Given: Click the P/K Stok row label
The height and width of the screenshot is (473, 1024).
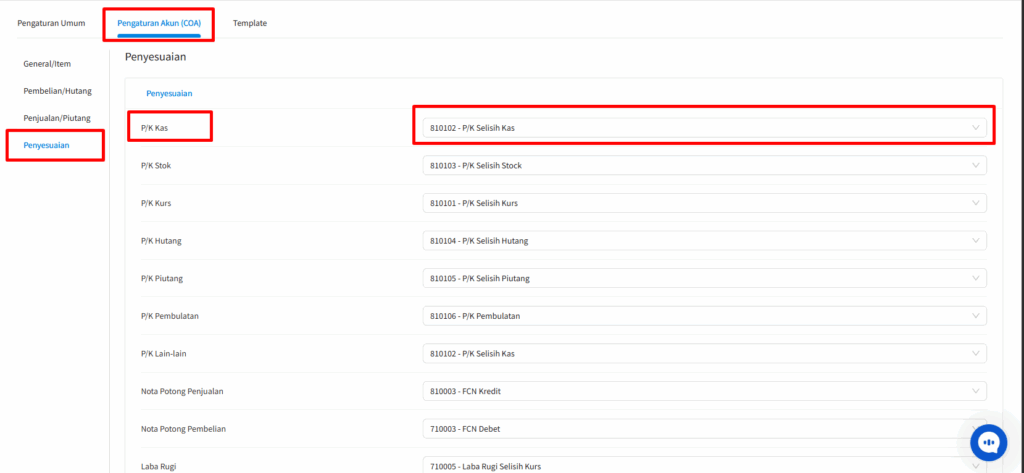Looking at the screenshot, I should [x=156, y=165].
